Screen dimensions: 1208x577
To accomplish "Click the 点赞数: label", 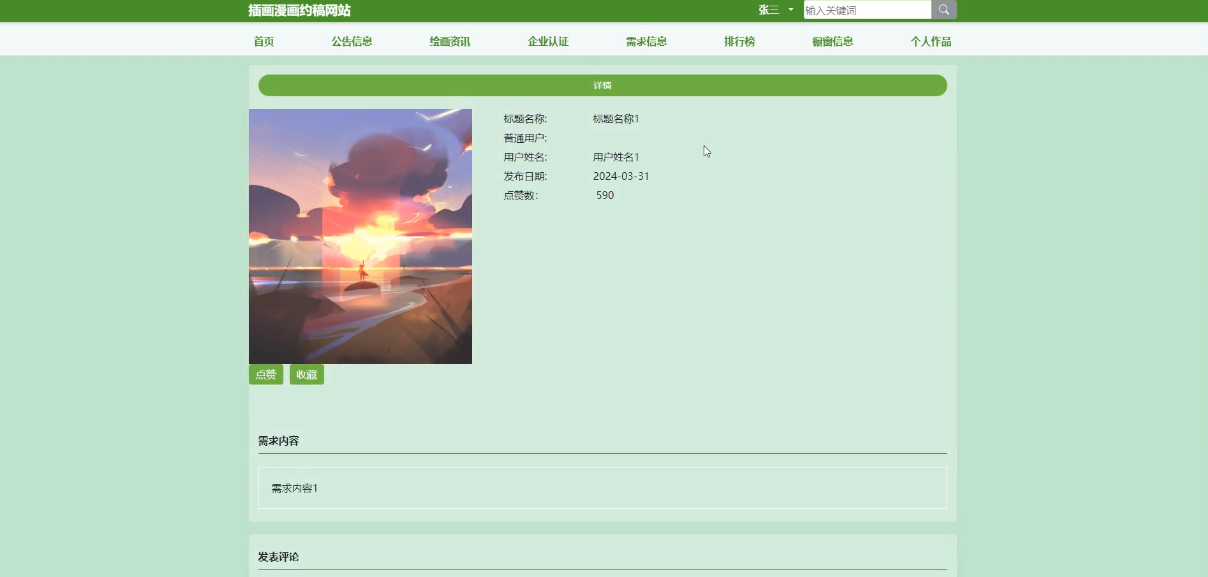I will pos(521,195).
